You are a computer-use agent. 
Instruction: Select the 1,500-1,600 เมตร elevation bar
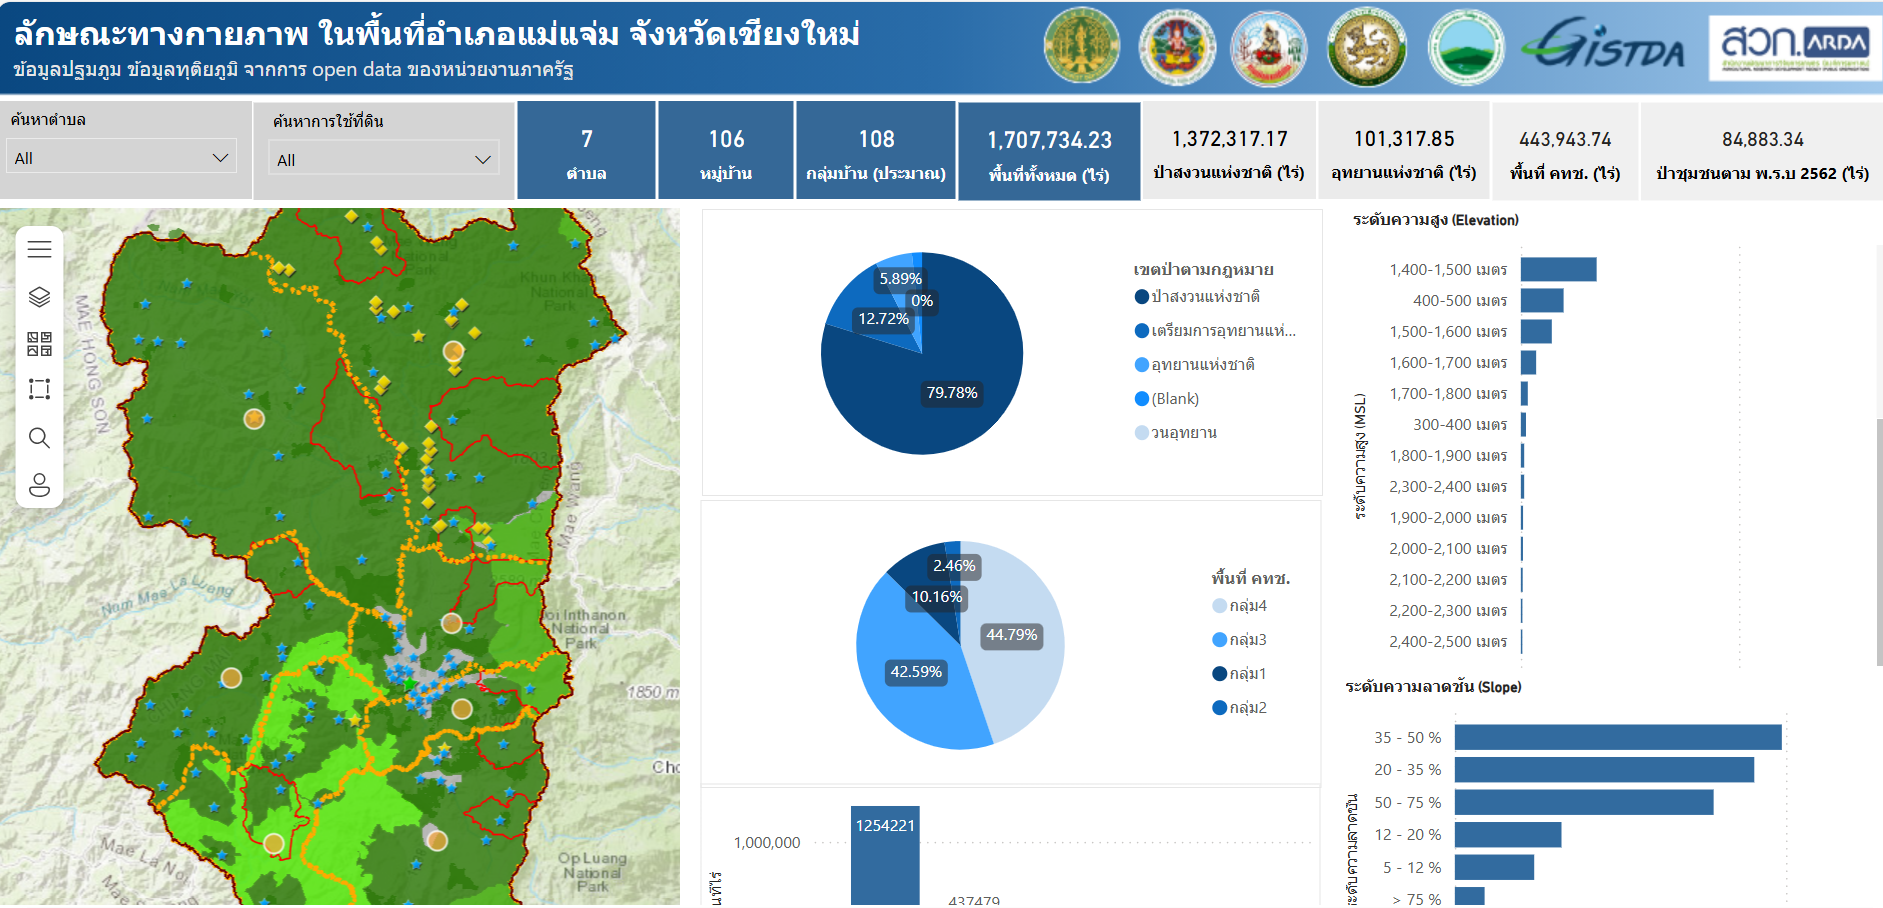tap(1536, 332)
